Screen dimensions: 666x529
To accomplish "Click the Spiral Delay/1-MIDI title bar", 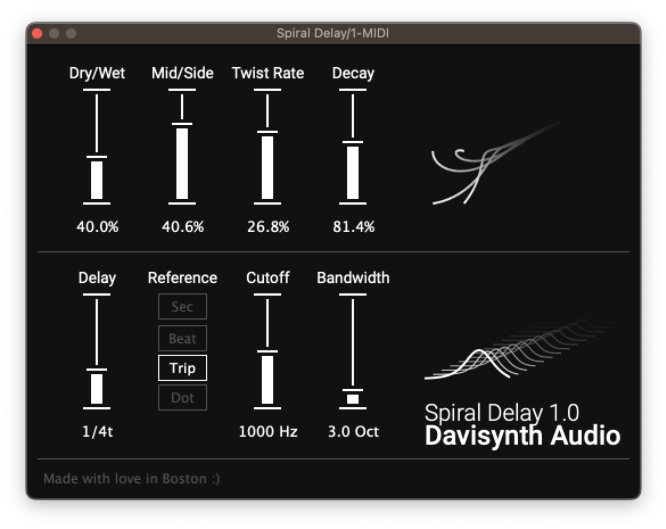I will point(332,33).
